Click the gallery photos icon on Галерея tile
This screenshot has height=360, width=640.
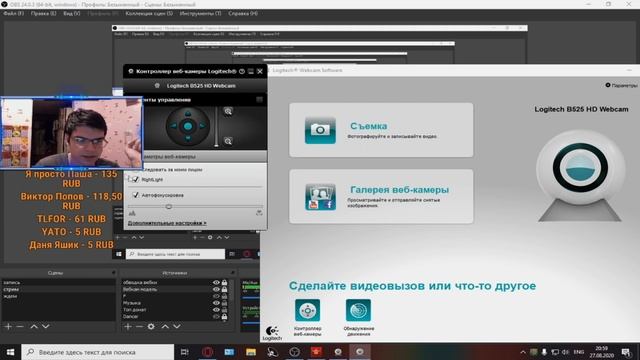coord(320,197)
